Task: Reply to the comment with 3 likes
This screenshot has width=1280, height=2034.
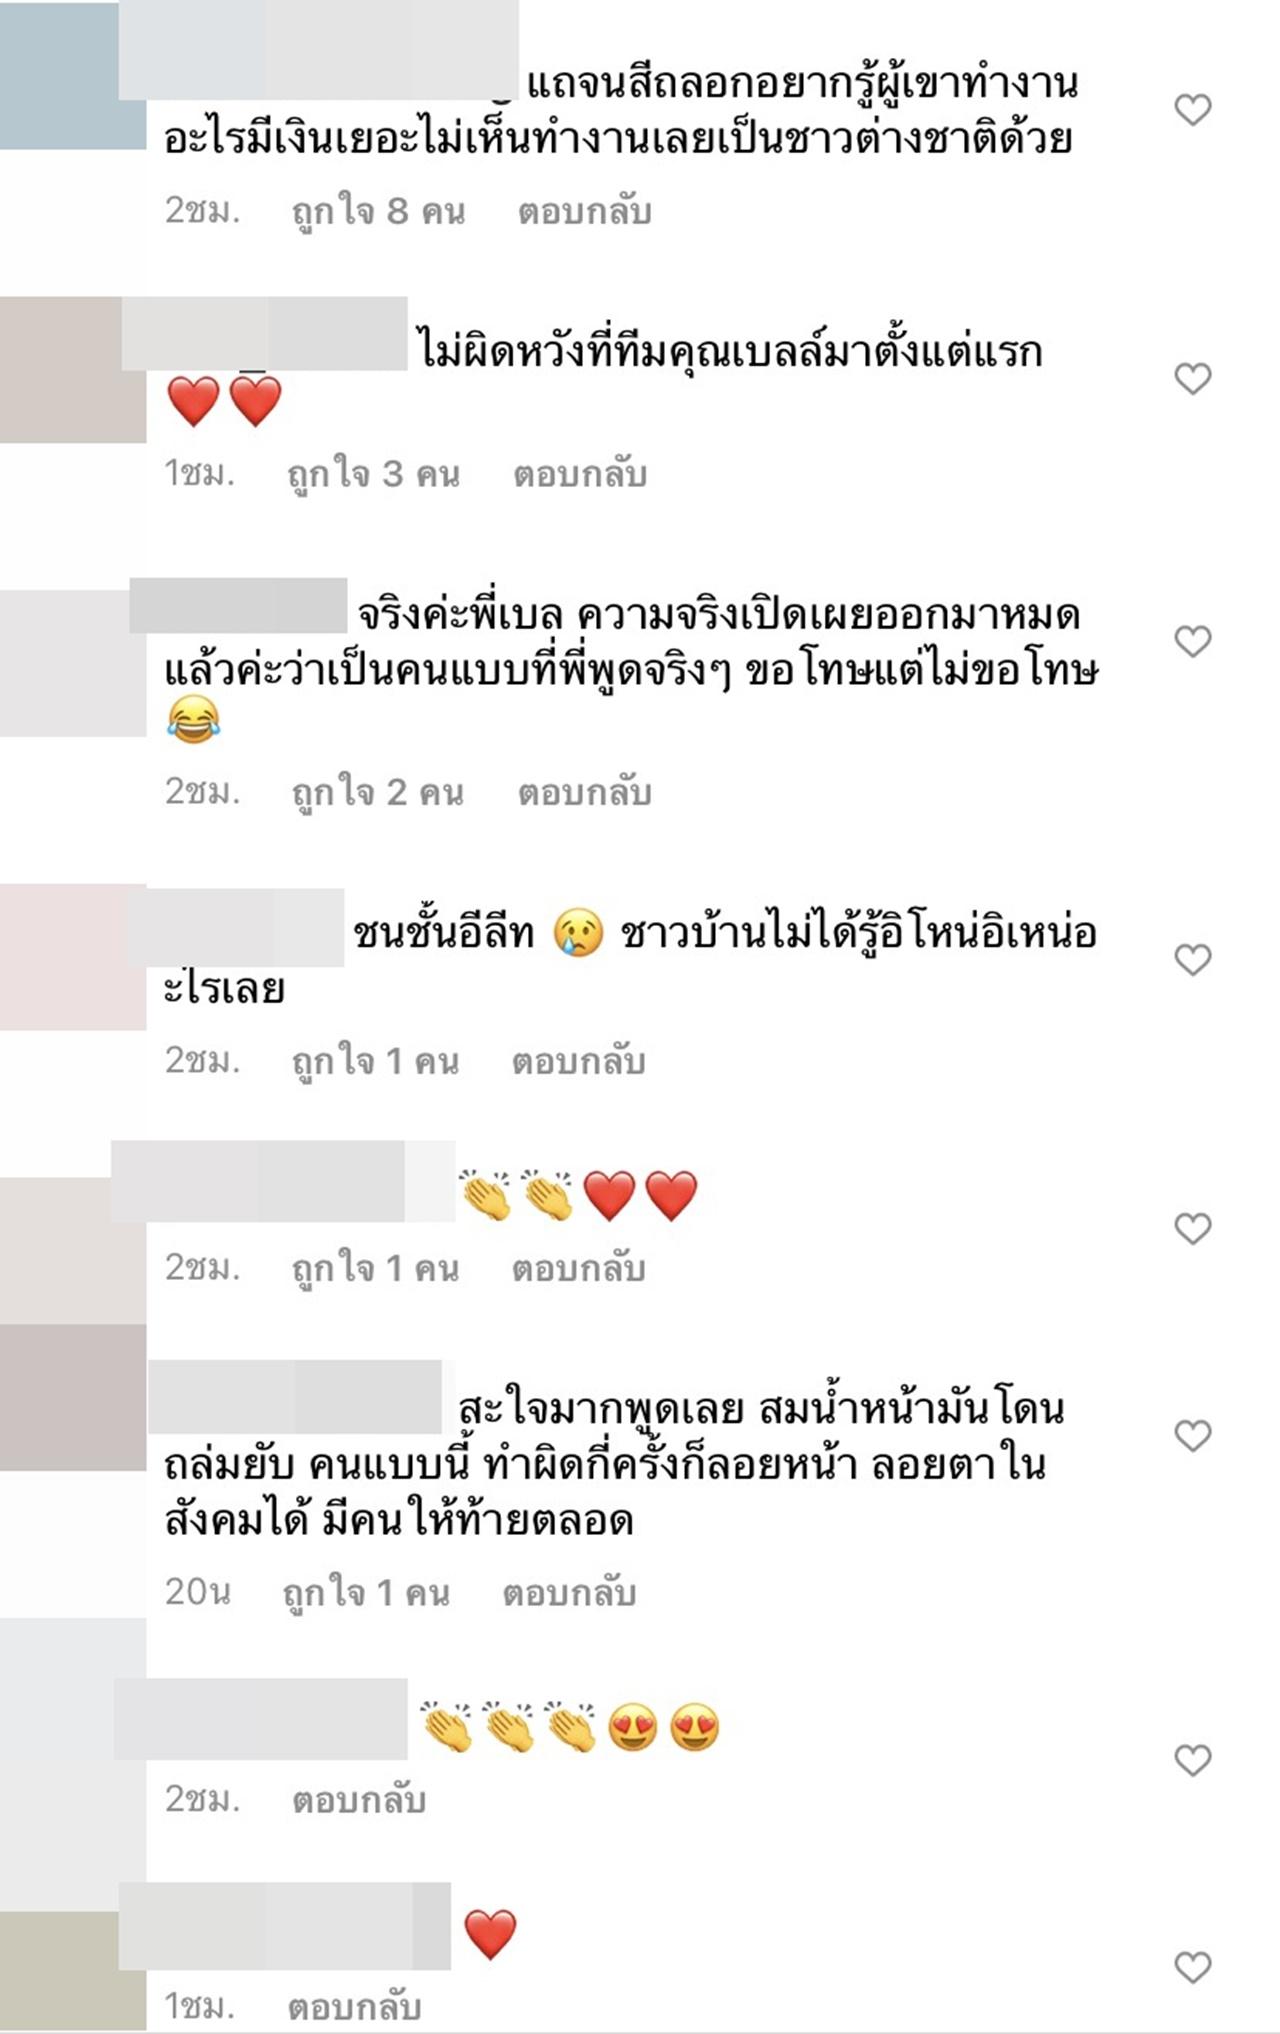Action: pyautogui.click(x=580, y=474)
